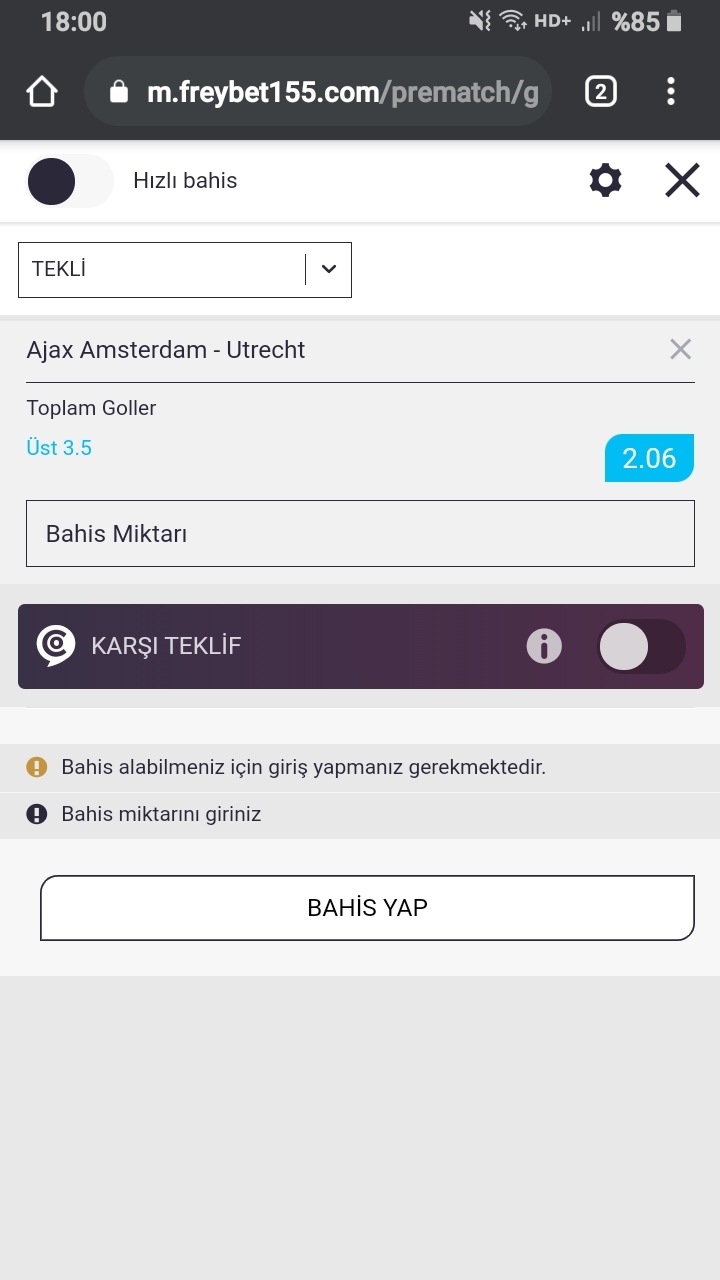The height and width of the screenshot is (1280, 720).
Task: Tap the enter bet amount alert icon
Action: [37, 814]
